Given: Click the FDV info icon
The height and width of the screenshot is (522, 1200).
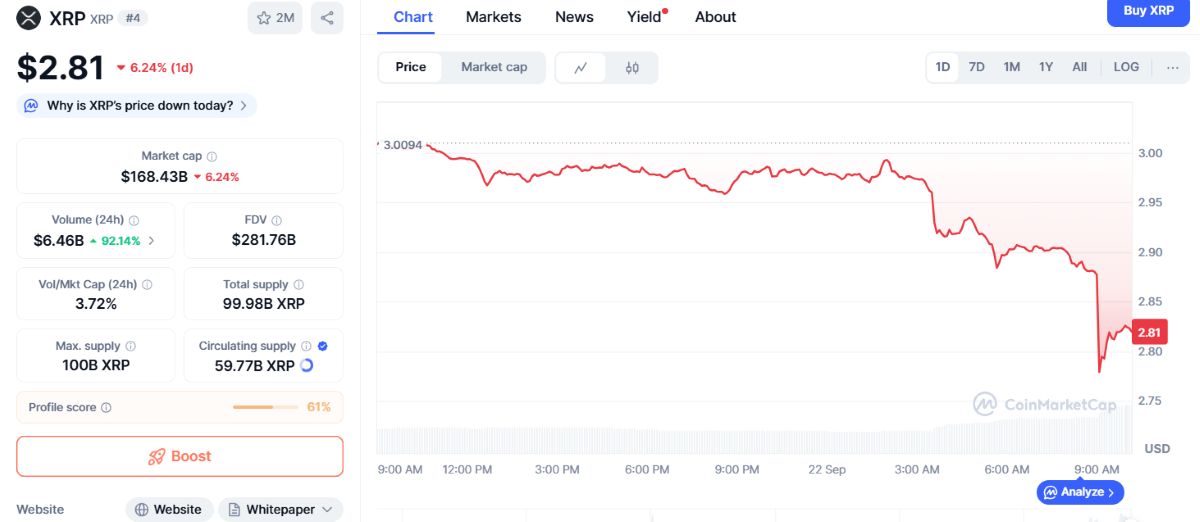Looking at the screenshot, I should (x=277, y=220).
